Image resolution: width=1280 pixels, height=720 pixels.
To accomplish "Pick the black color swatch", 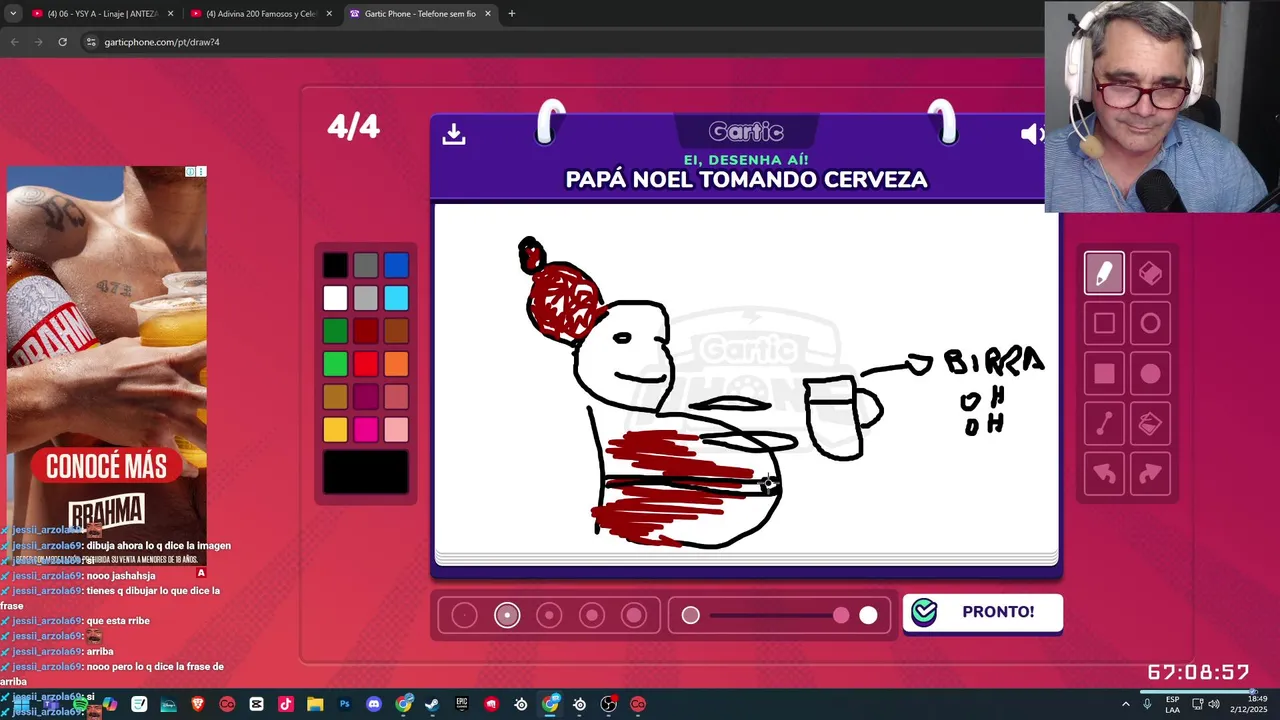I will coord(335,265).
